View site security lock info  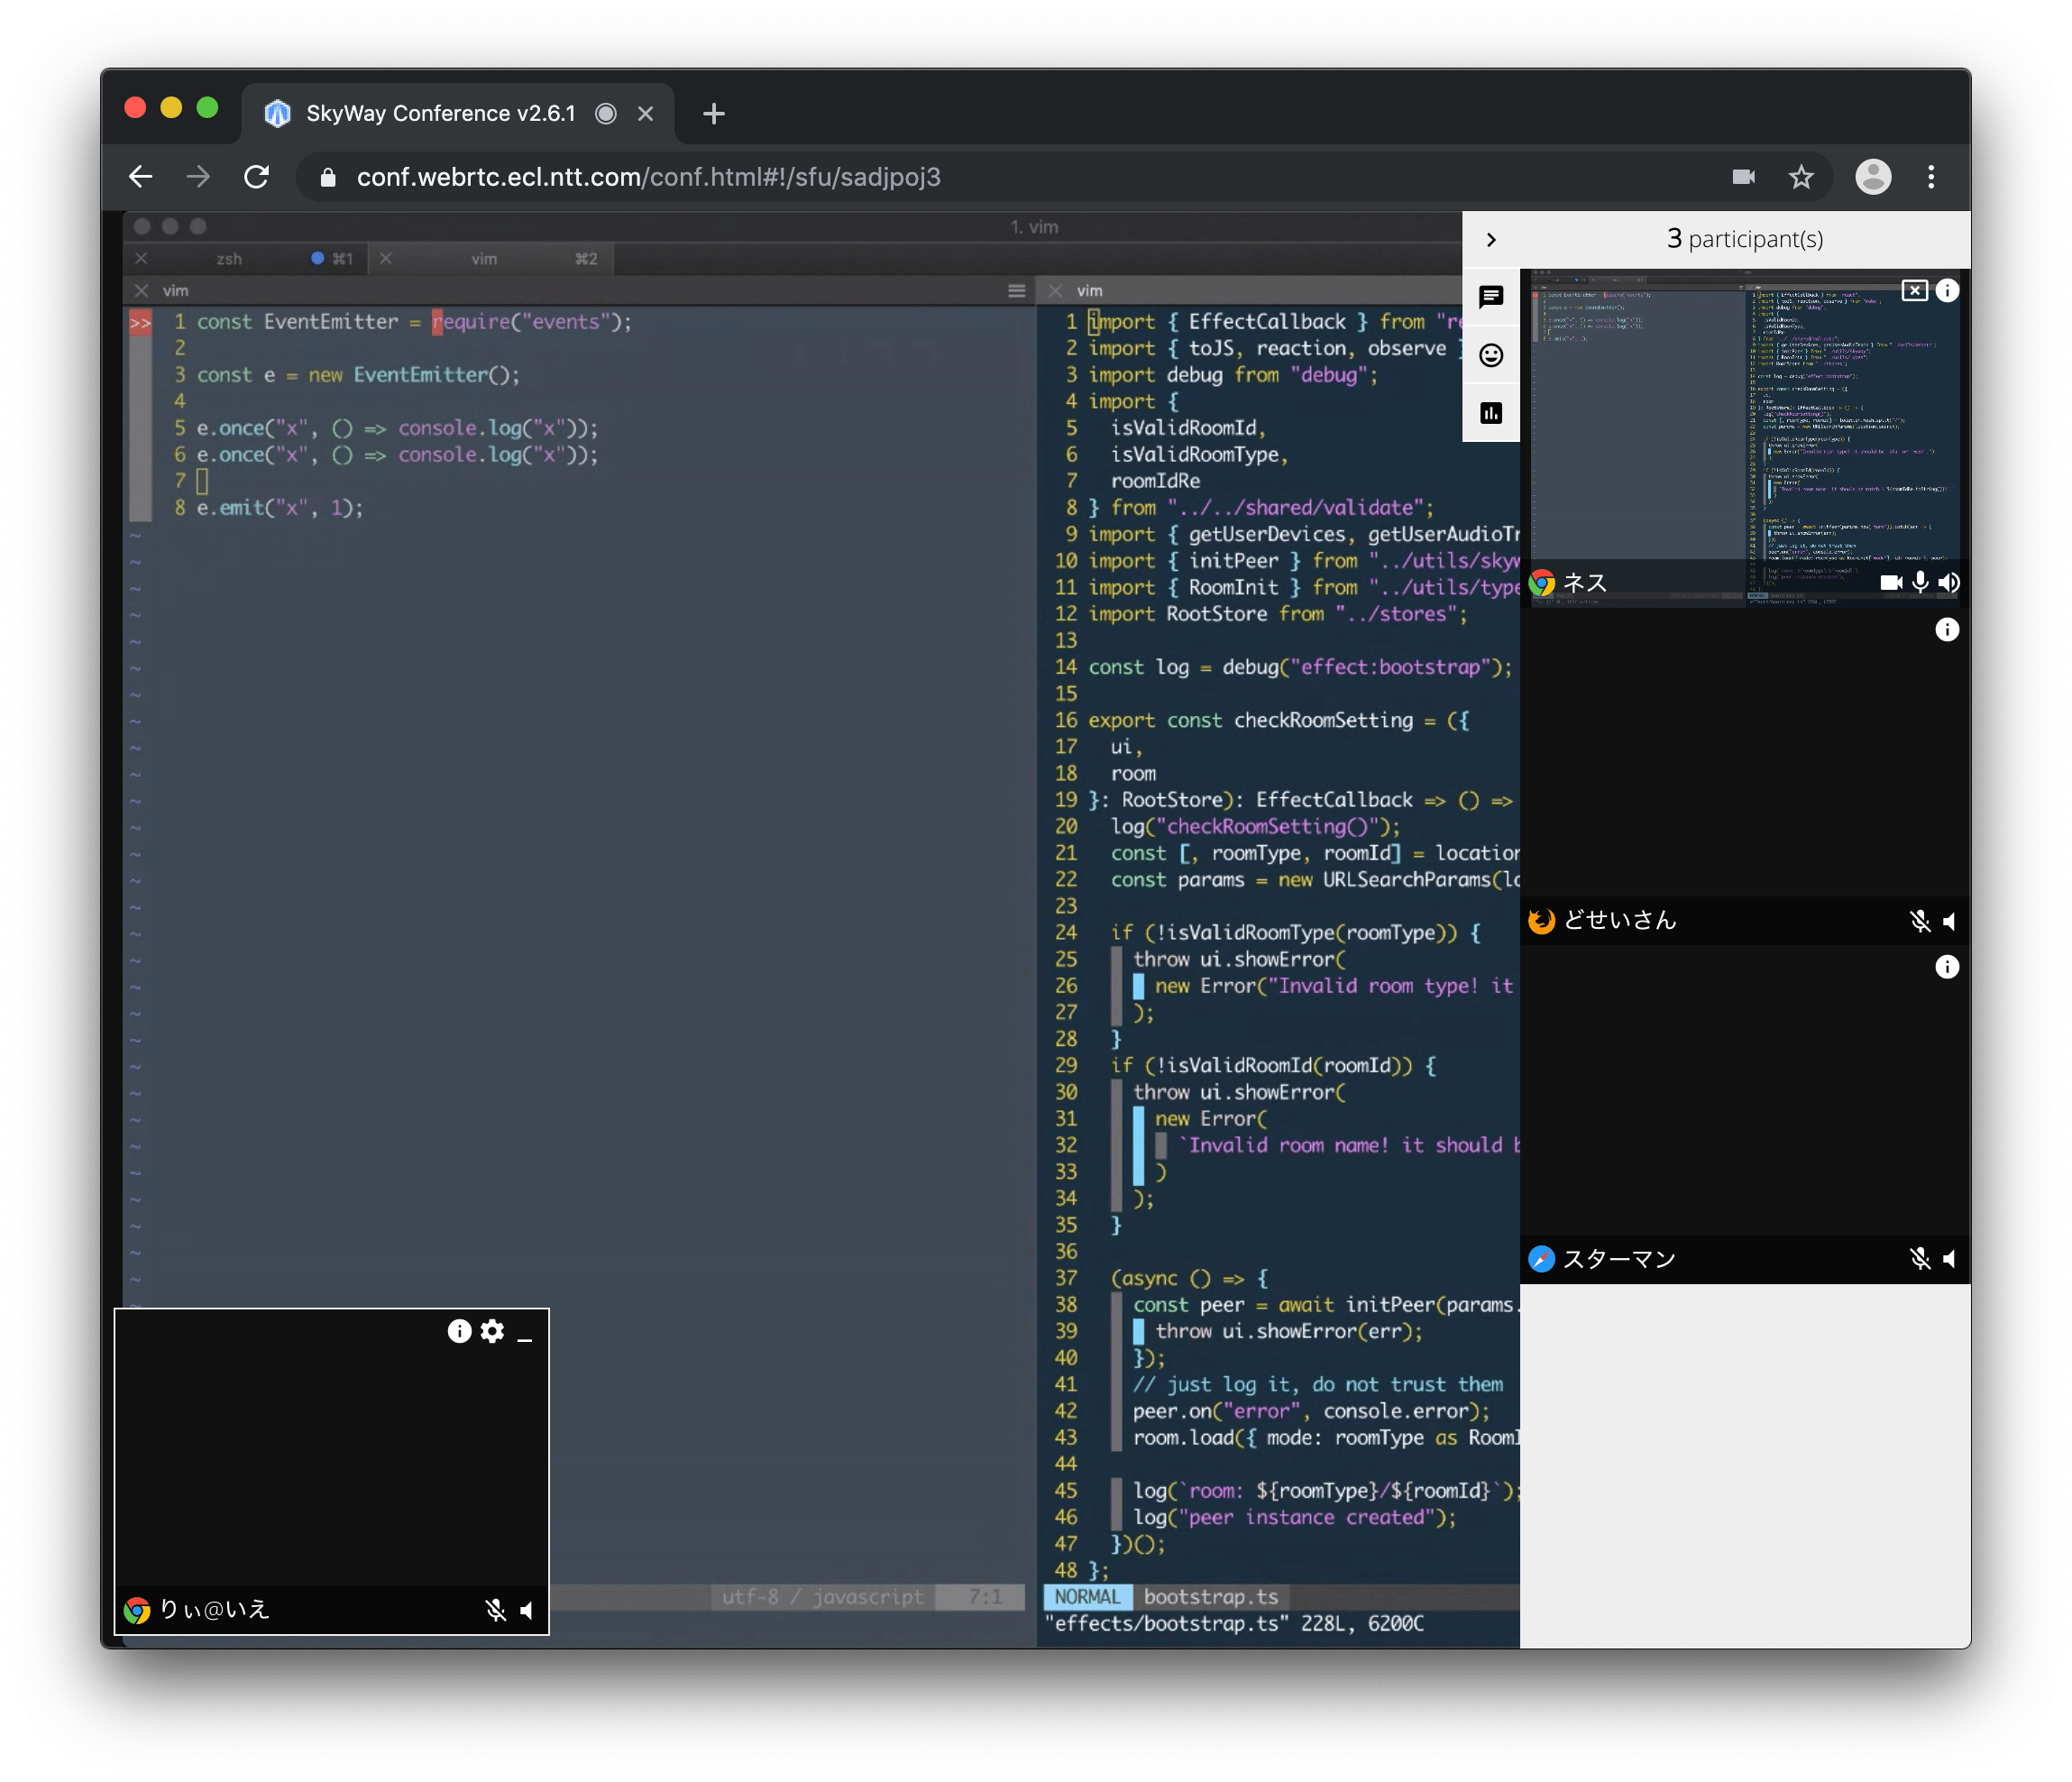point(327,177)
